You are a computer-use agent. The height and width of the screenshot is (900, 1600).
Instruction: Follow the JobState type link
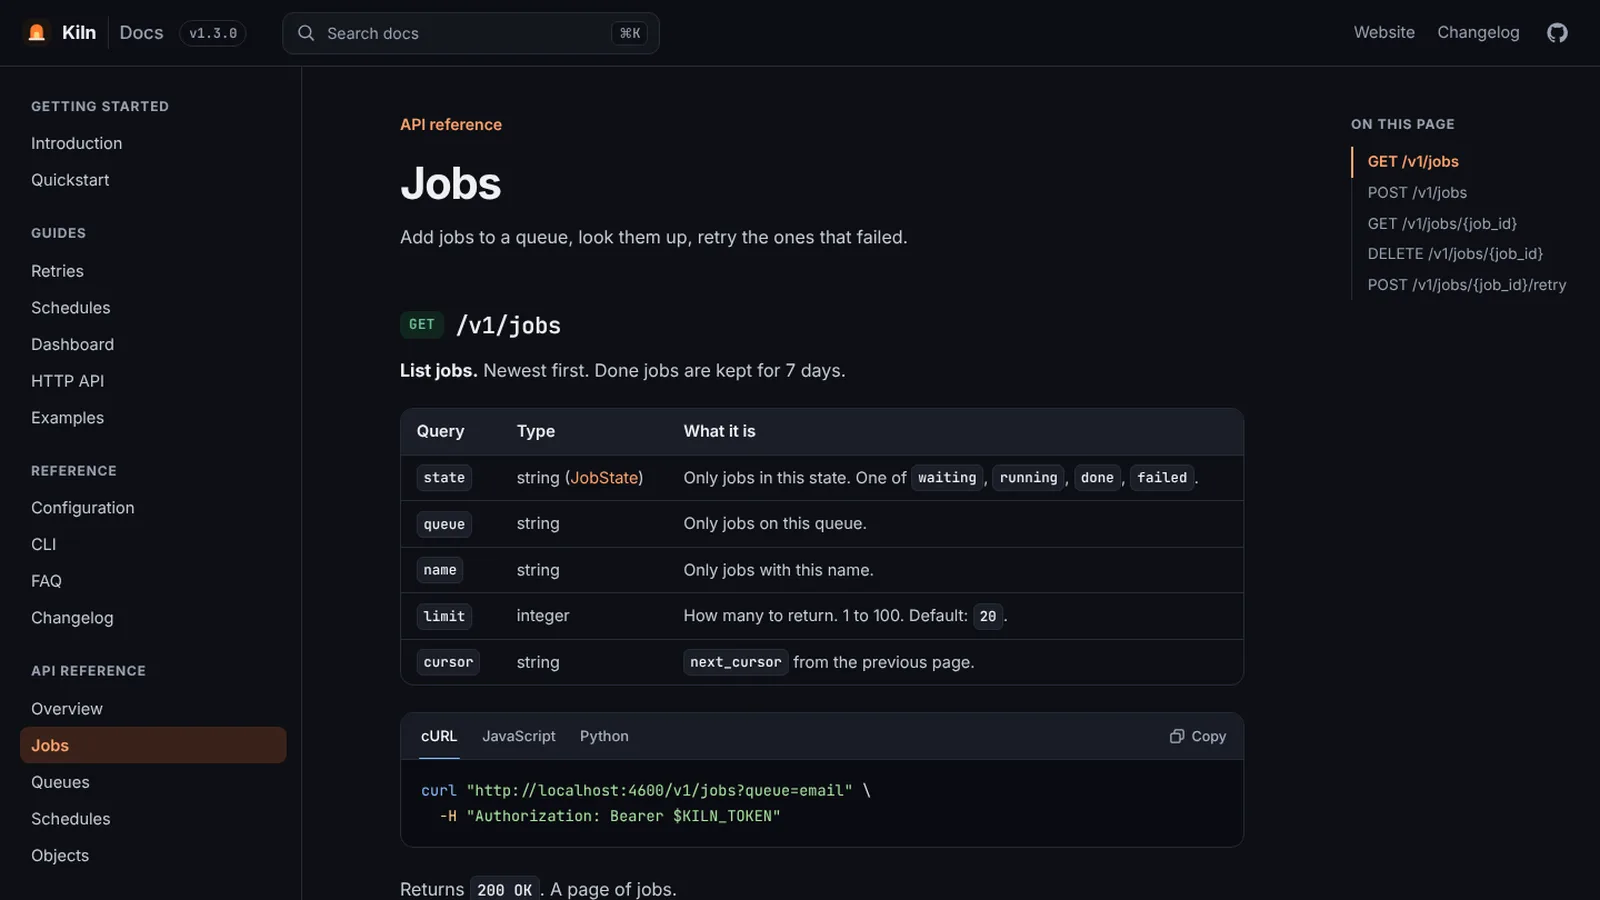(604, 478)
